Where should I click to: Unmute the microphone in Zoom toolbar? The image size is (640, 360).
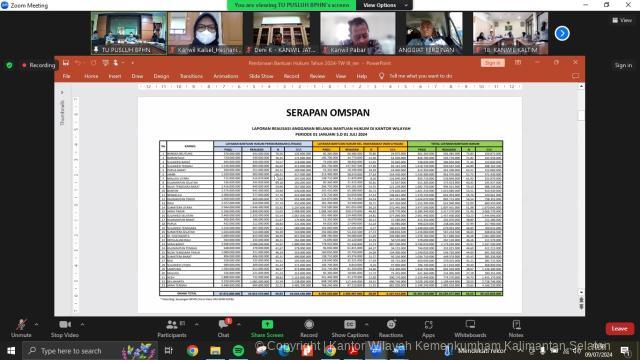[21, 328]
